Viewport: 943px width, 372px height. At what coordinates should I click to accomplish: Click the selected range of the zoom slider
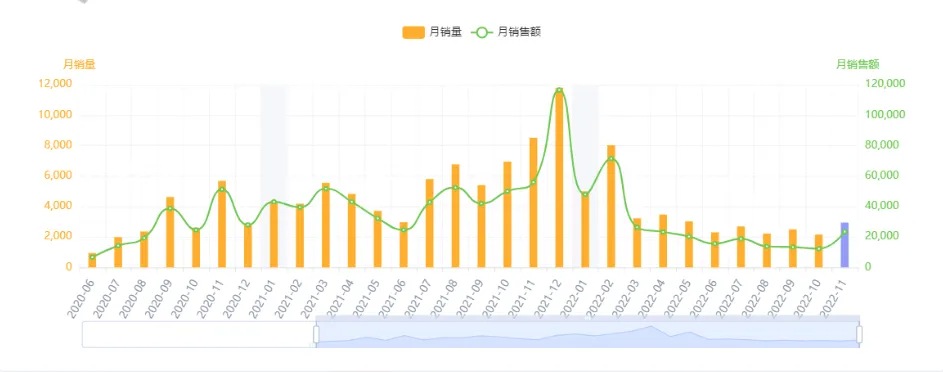[x=588, y=335]
